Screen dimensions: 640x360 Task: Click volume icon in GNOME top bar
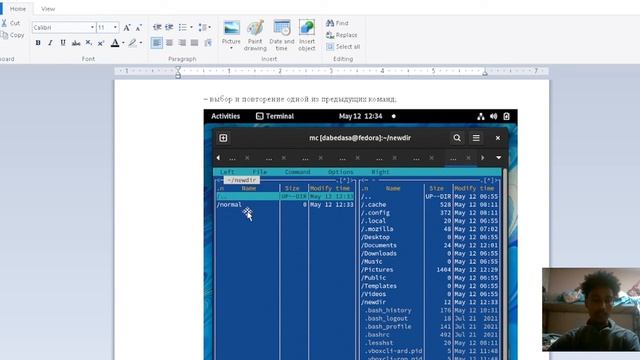(493, 116)
